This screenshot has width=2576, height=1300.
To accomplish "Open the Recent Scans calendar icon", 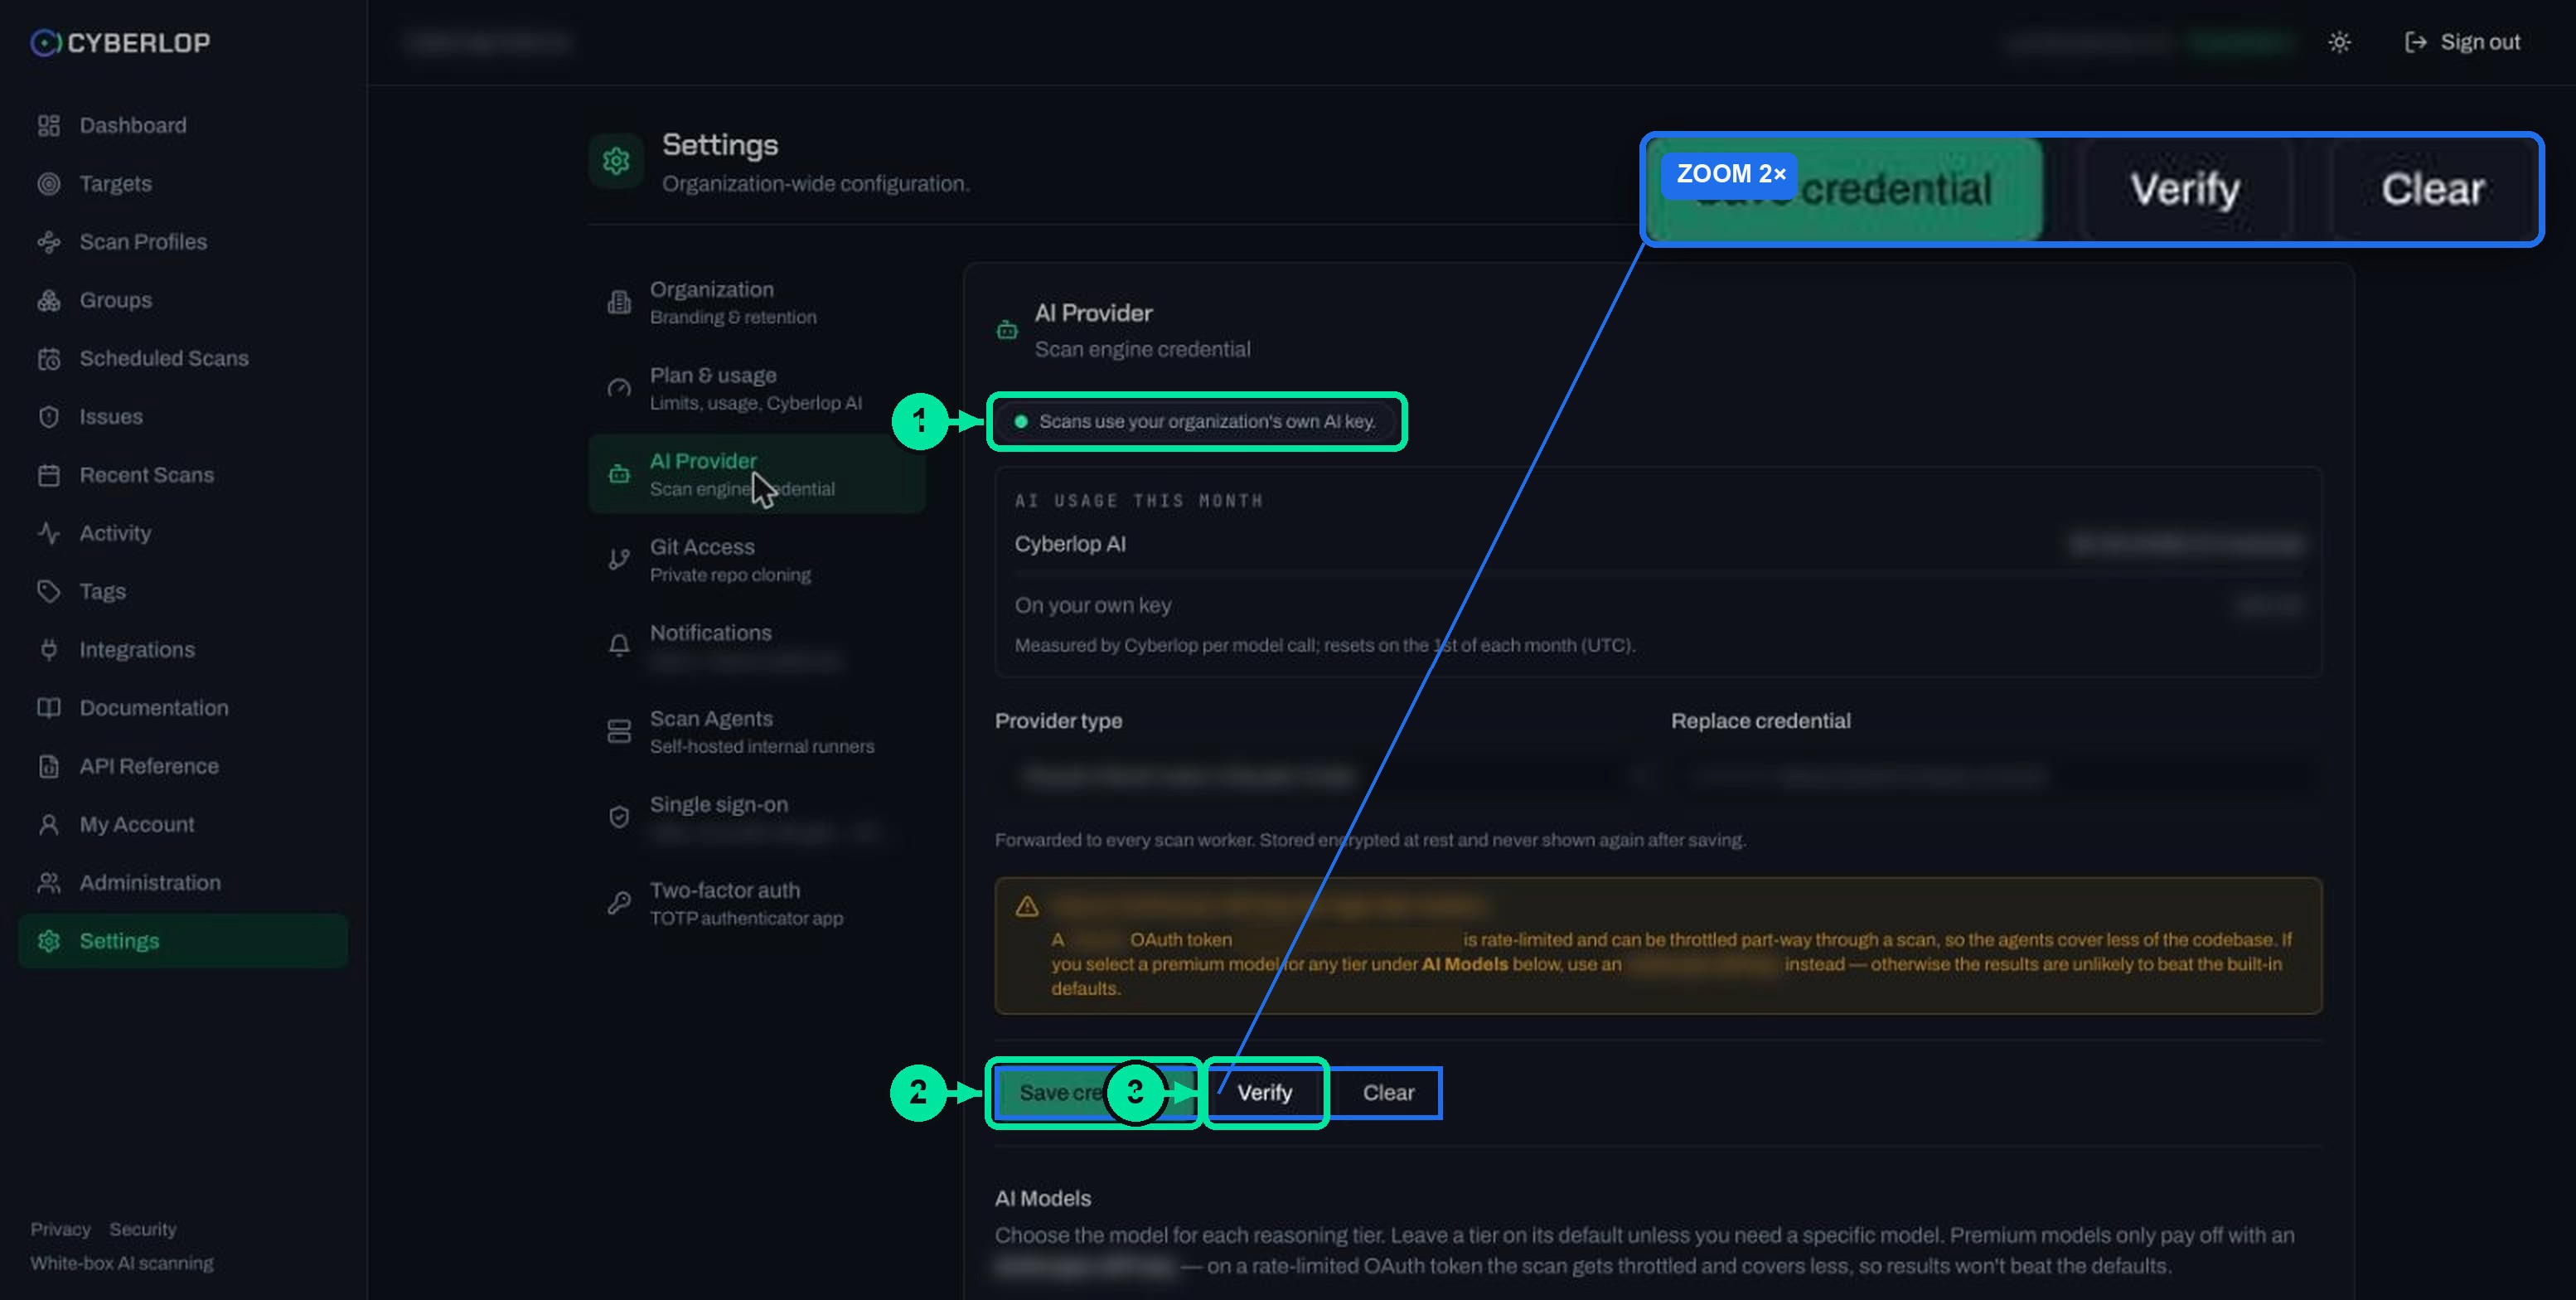I will tap(48, 474).
